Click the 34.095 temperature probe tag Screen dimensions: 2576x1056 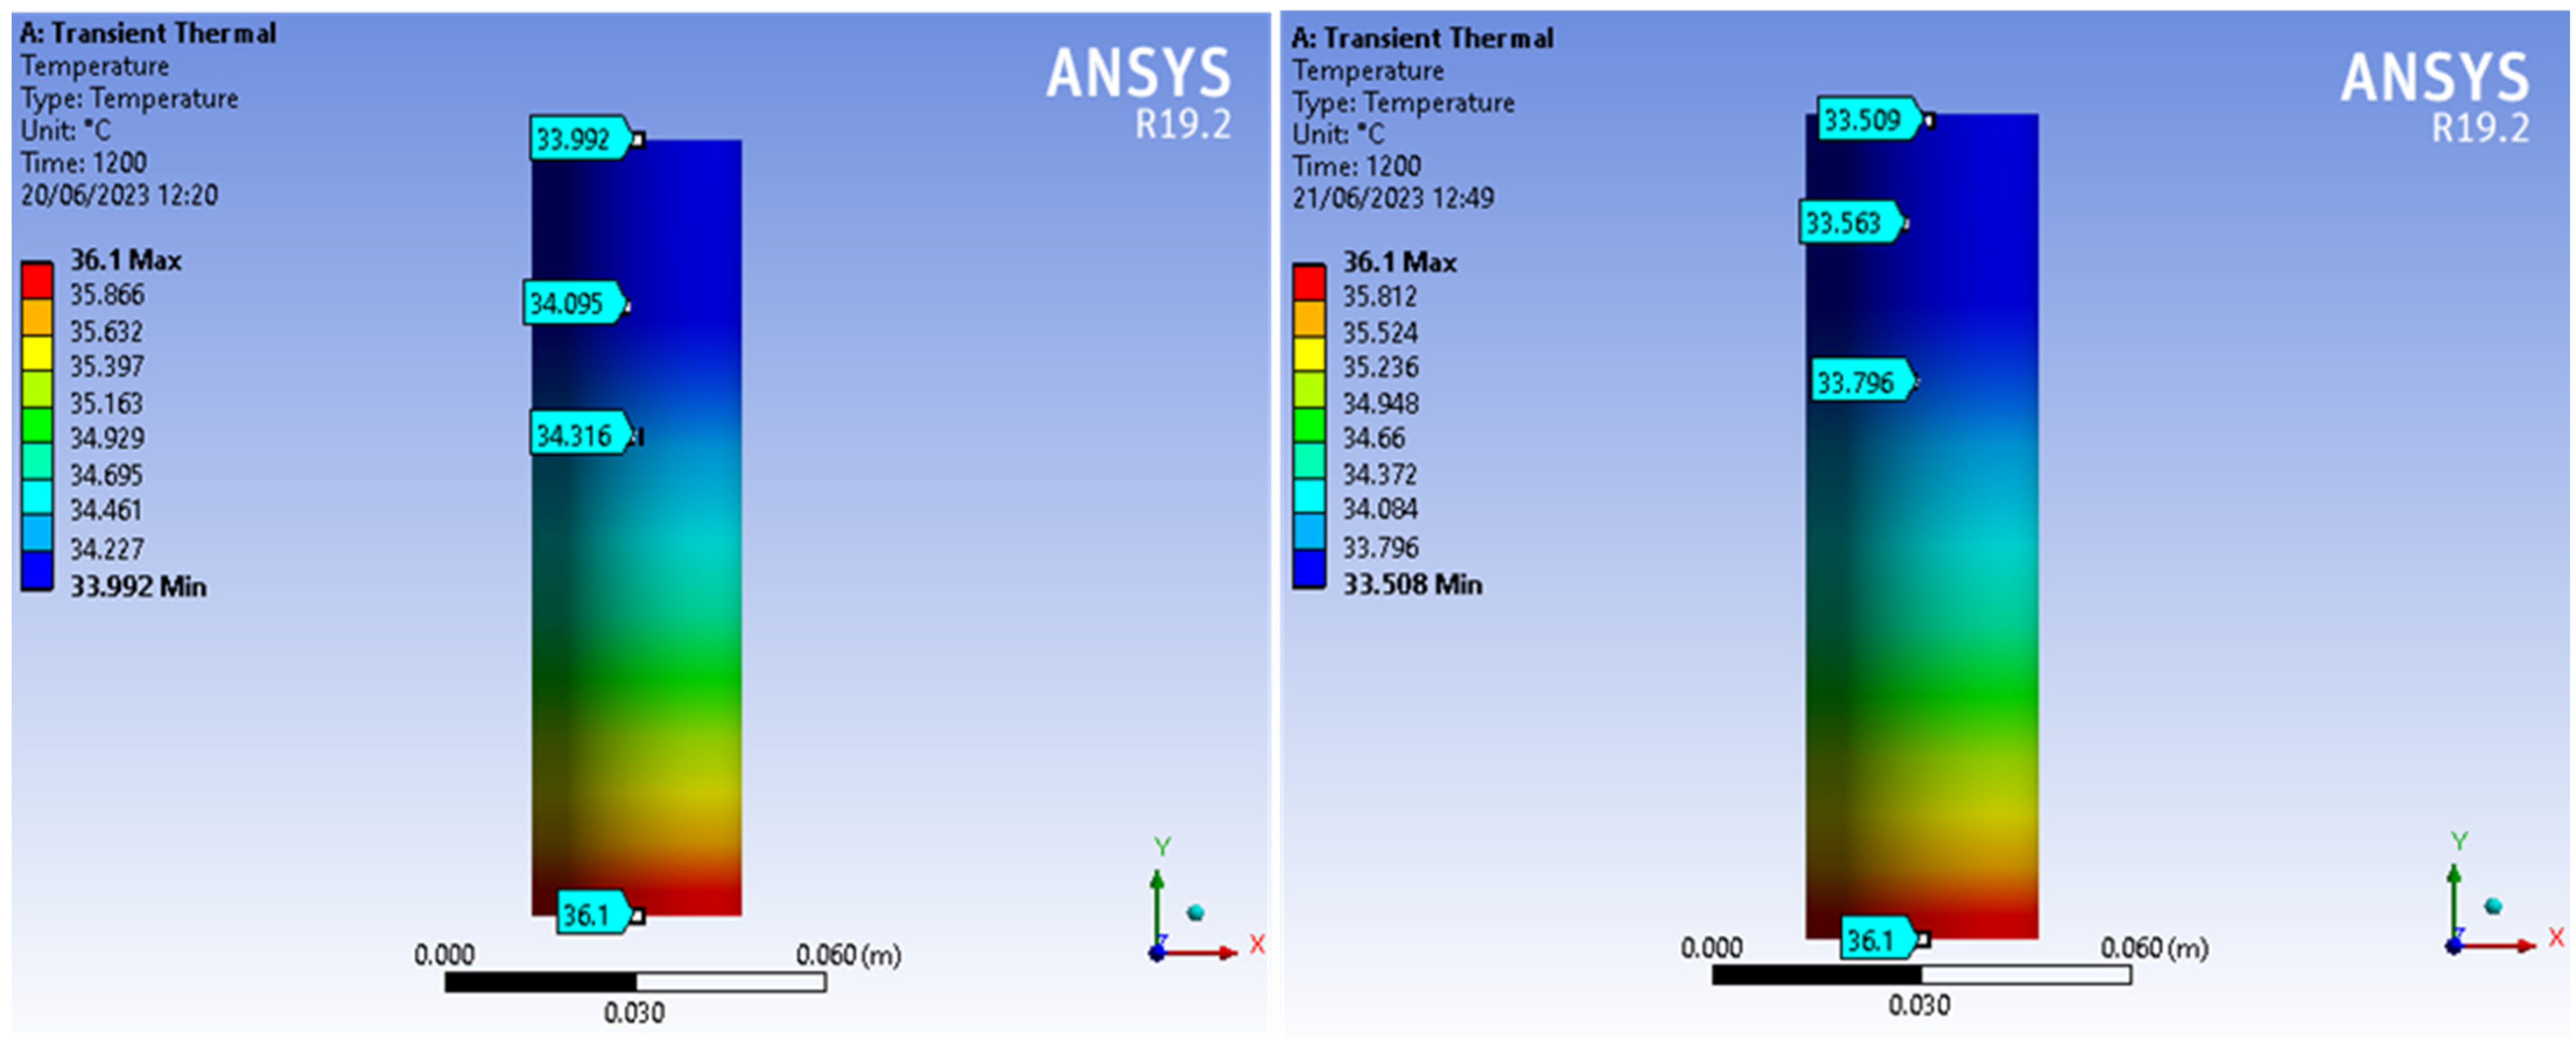tap(573, 303)
